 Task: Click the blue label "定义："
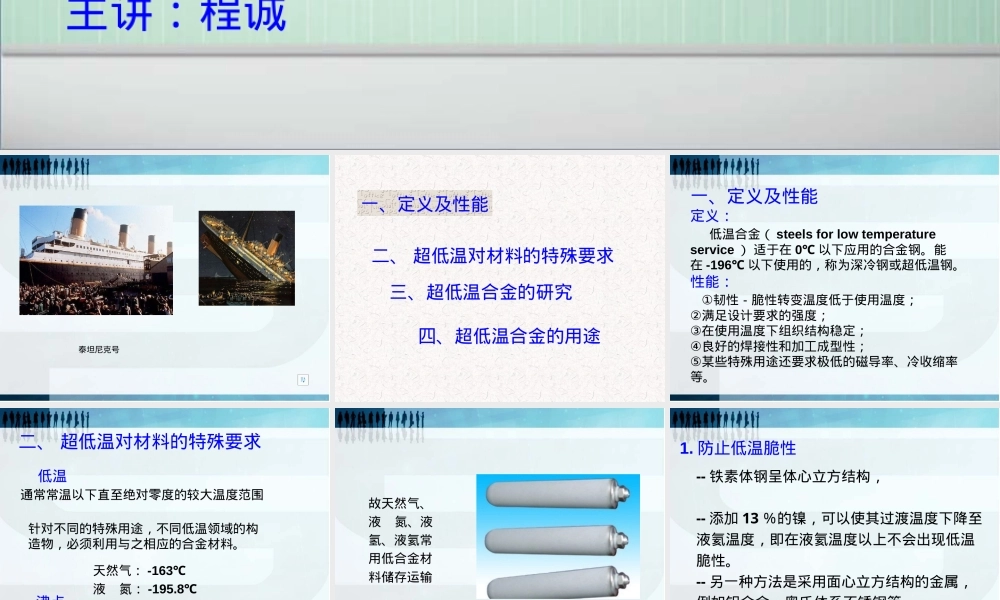[x=711, y=216]
